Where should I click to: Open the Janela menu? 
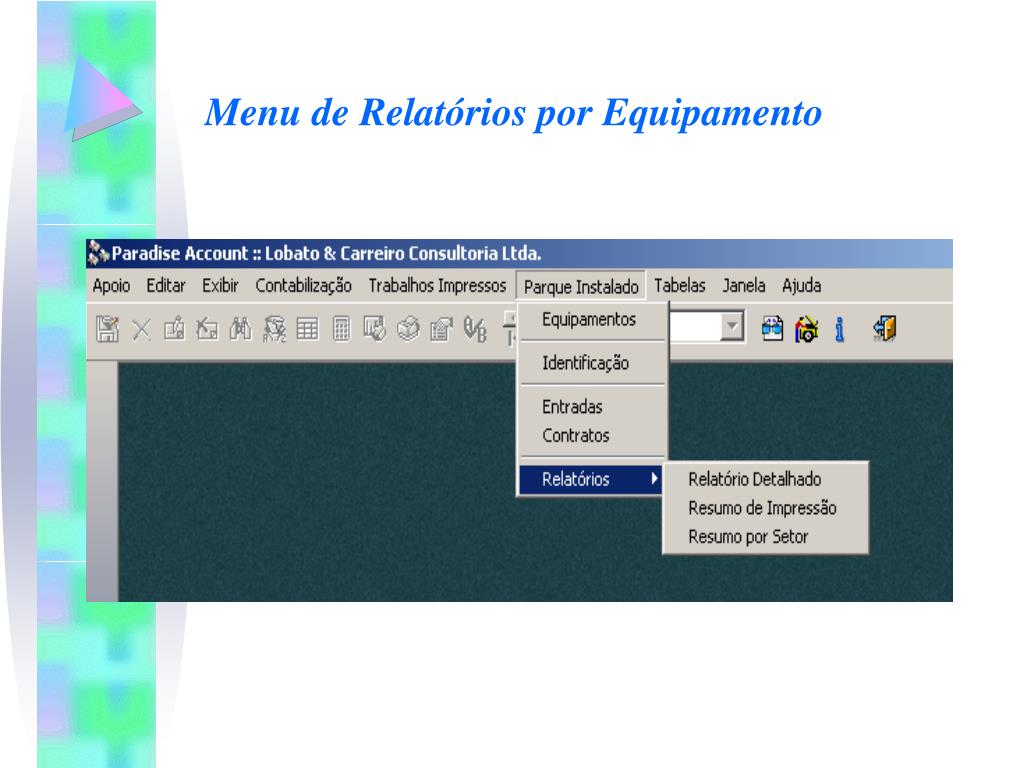coord(744,286)
